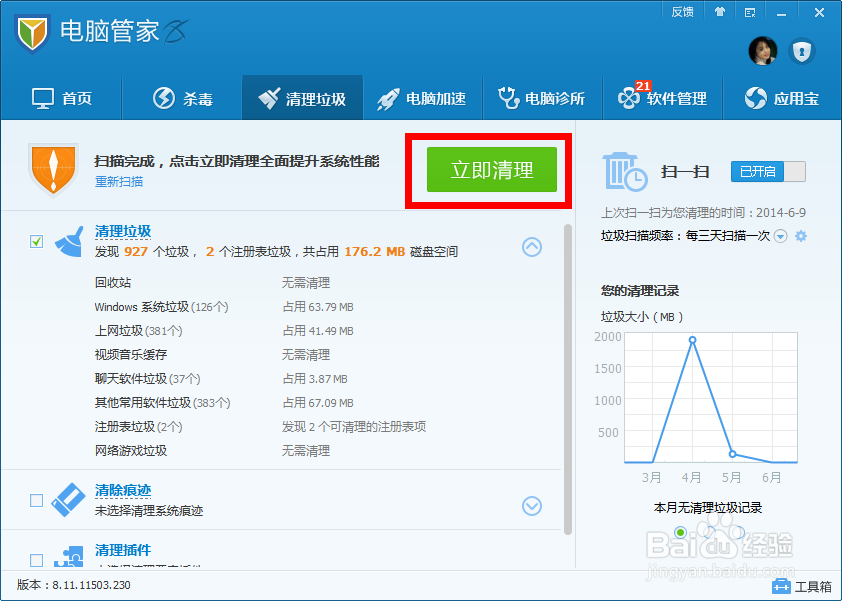Close the 电脑管家 window
This screenshot has width=842, height=601.
pos(819,12)
